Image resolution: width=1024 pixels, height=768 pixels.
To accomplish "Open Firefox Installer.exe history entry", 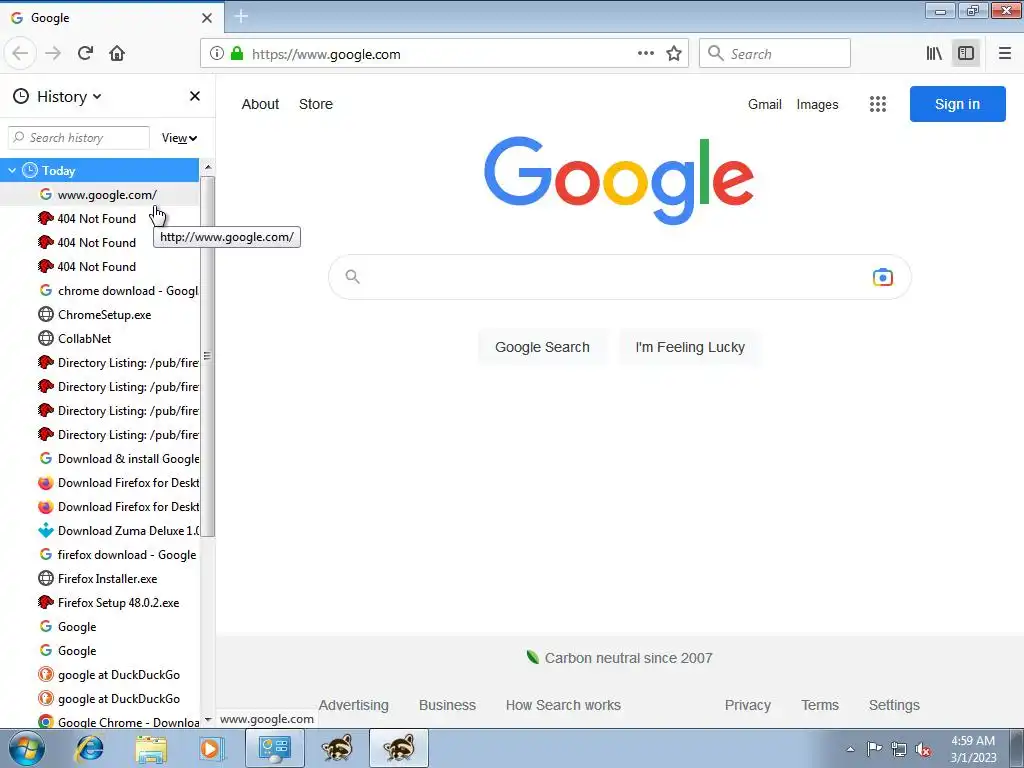I will (x=99, y=579).
